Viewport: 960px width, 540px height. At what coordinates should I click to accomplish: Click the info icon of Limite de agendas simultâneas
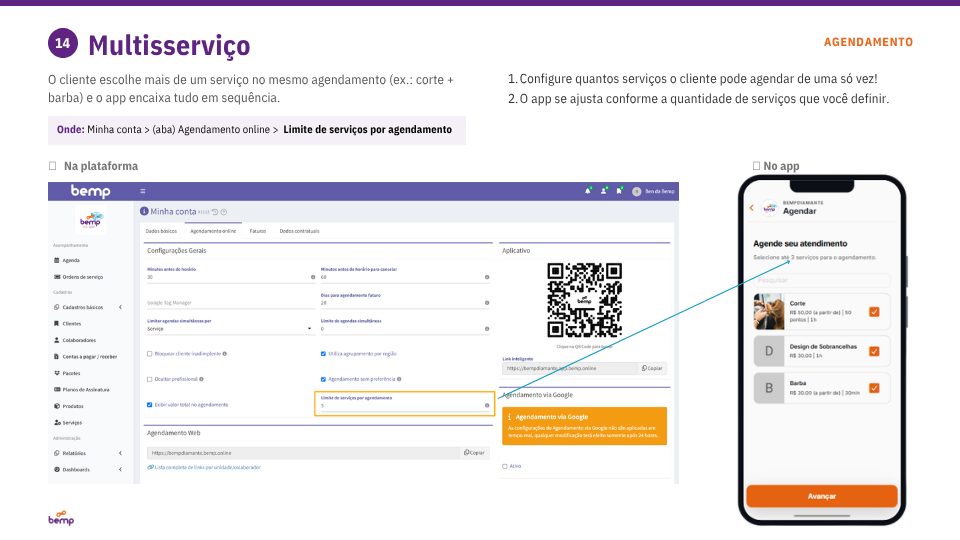tap(487, 329)
